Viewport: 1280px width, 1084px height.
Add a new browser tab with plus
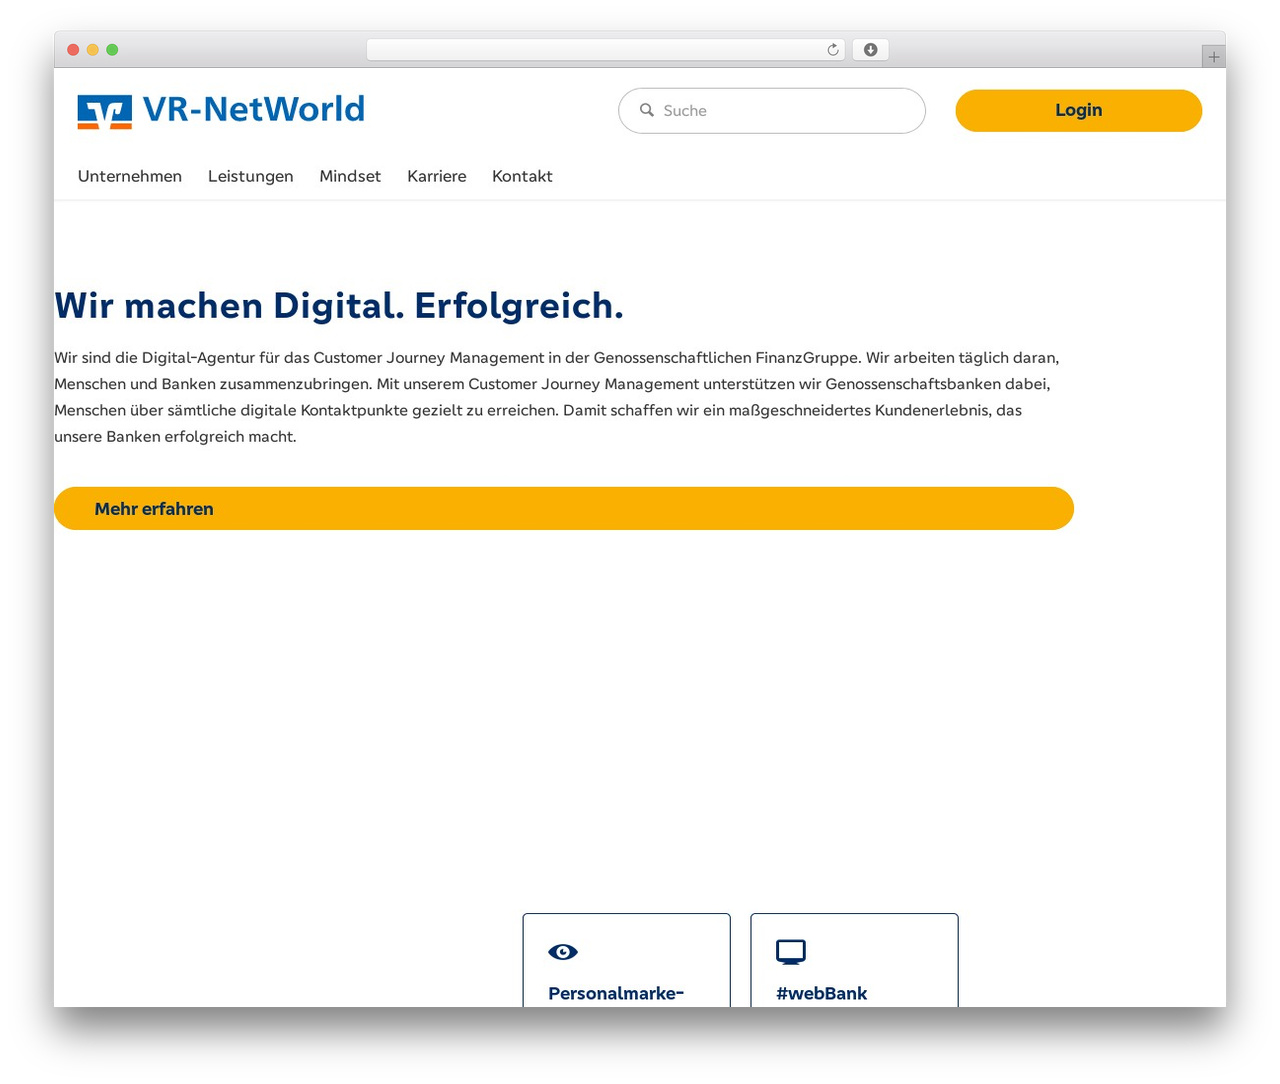point(1214,57)
